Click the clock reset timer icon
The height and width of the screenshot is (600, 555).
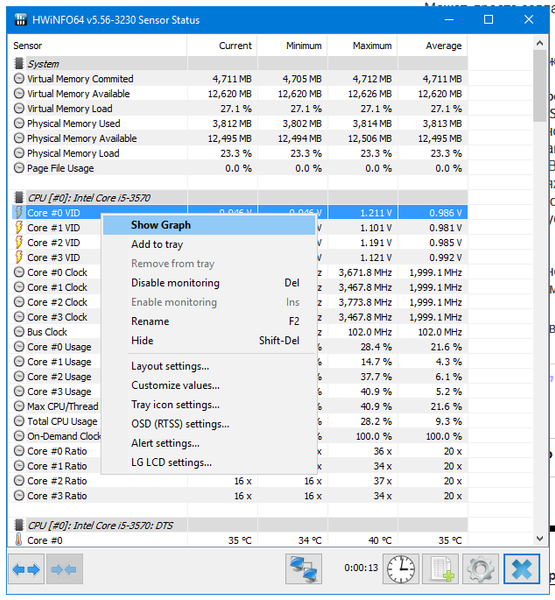pos(401,569)
